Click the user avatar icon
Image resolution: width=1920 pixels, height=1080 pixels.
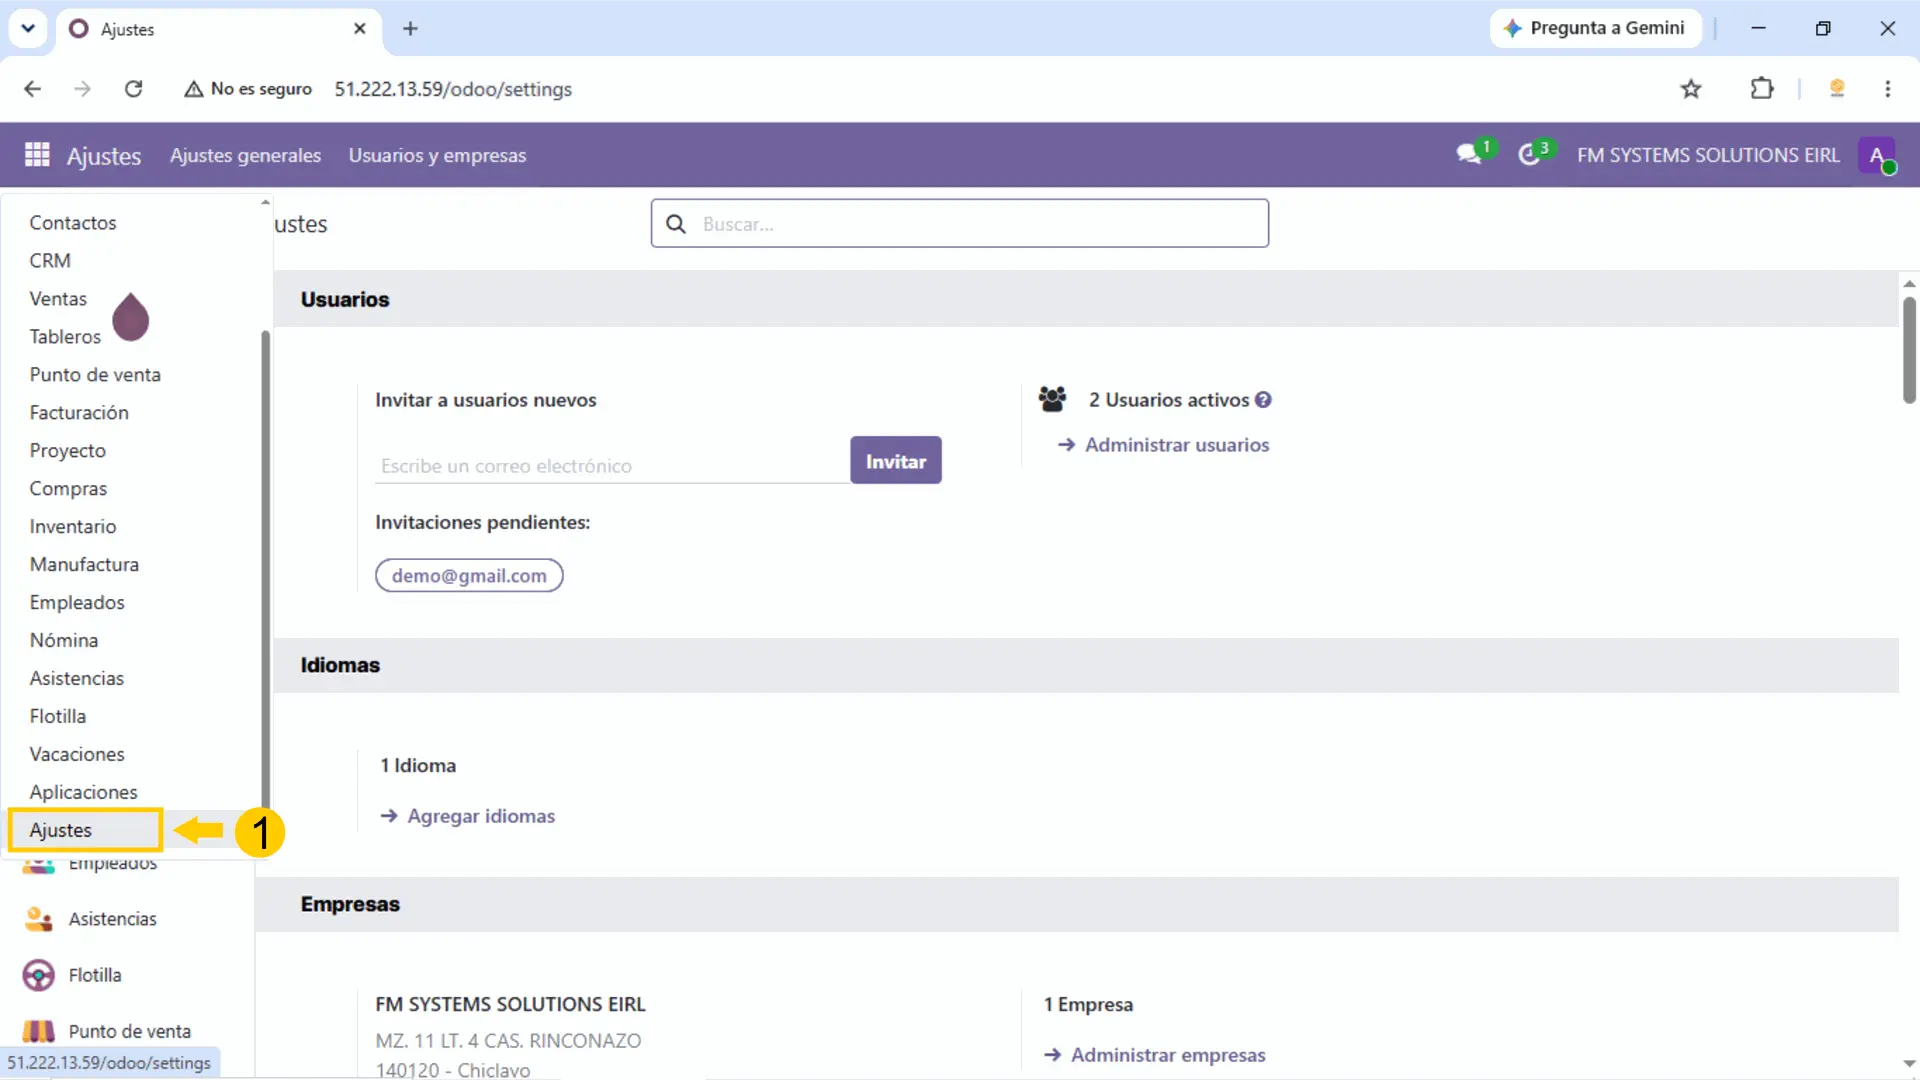tap(1877, 155)
